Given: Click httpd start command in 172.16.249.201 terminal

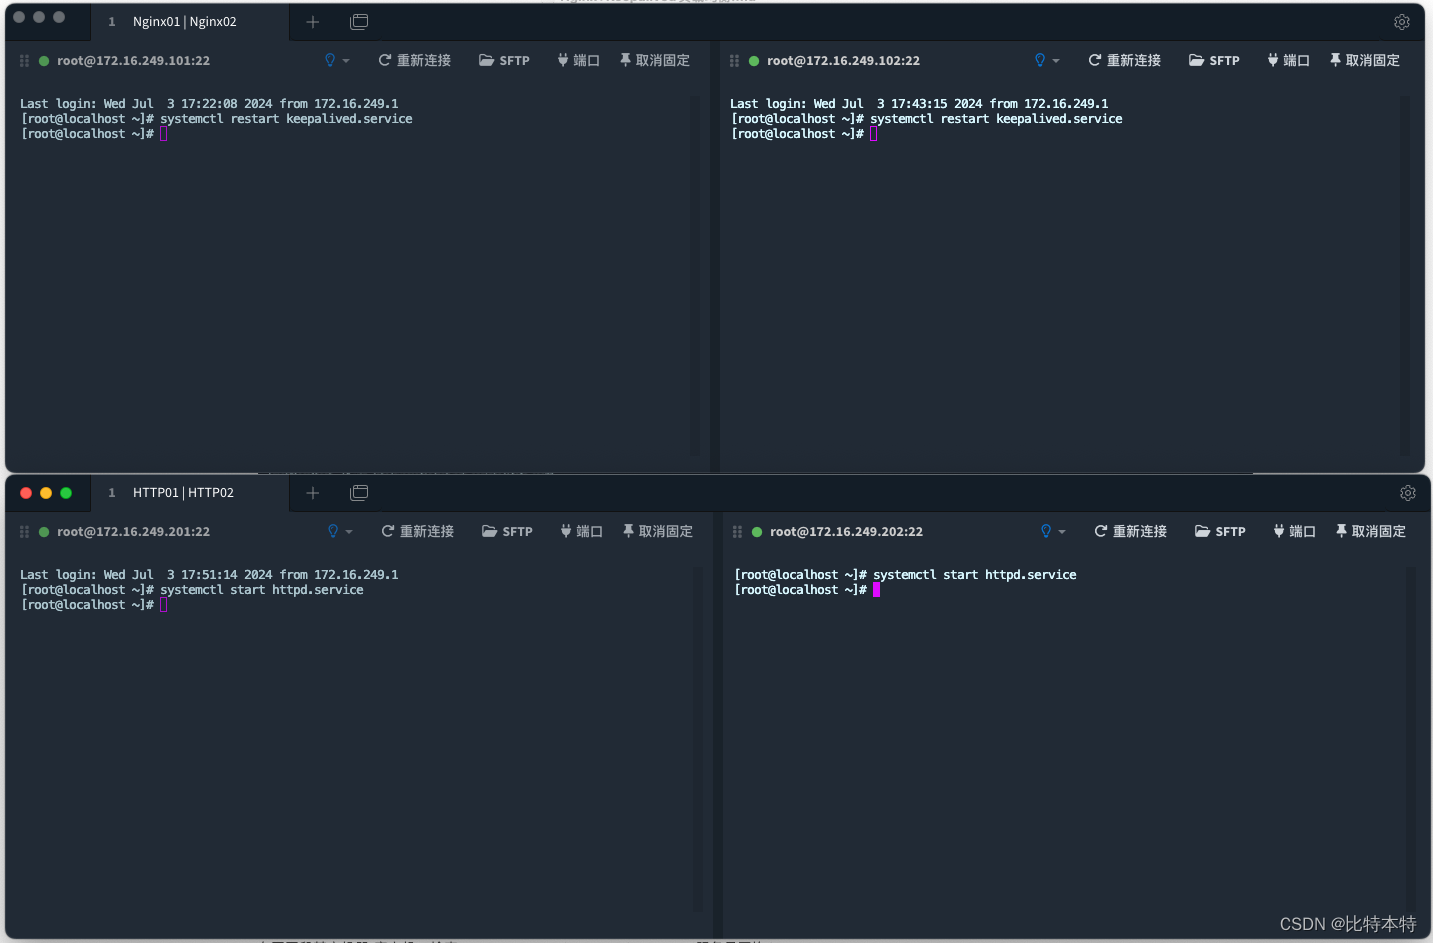Looking at the screenshot, I should [262, 590].
